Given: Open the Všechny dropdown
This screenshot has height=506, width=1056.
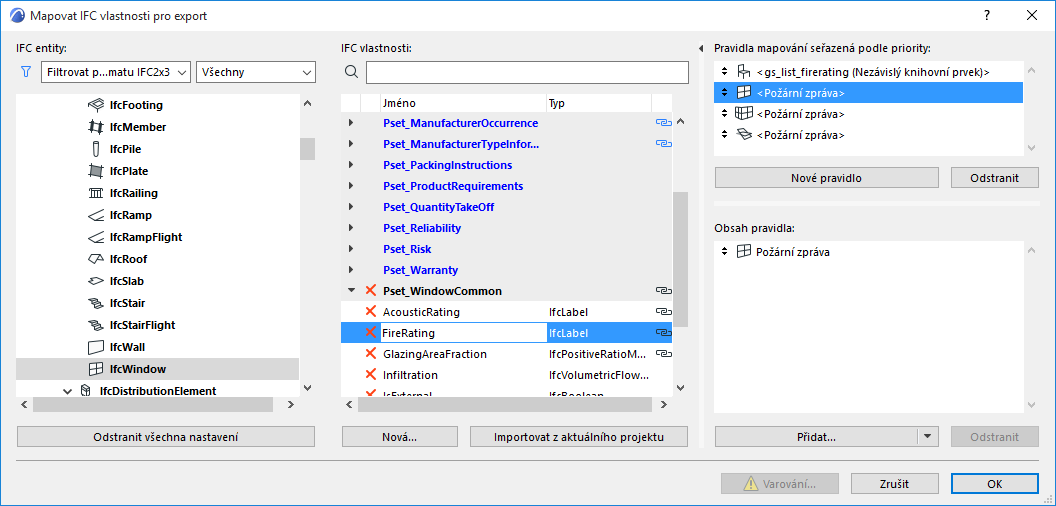Looking at the screenshot, I should coord(255,72).
